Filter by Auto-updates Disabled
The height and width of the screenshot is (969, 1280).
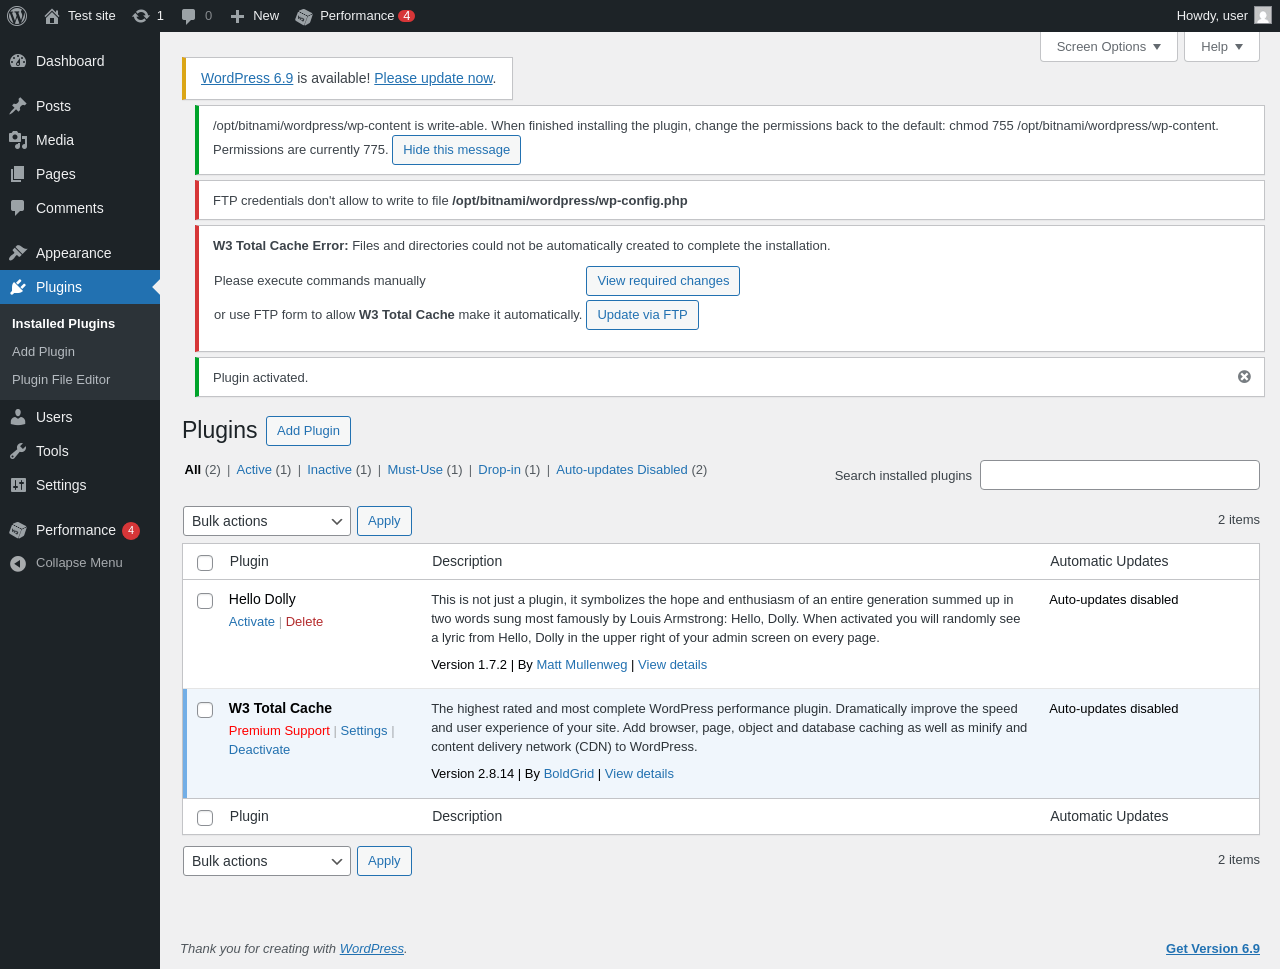click(622, 470)
